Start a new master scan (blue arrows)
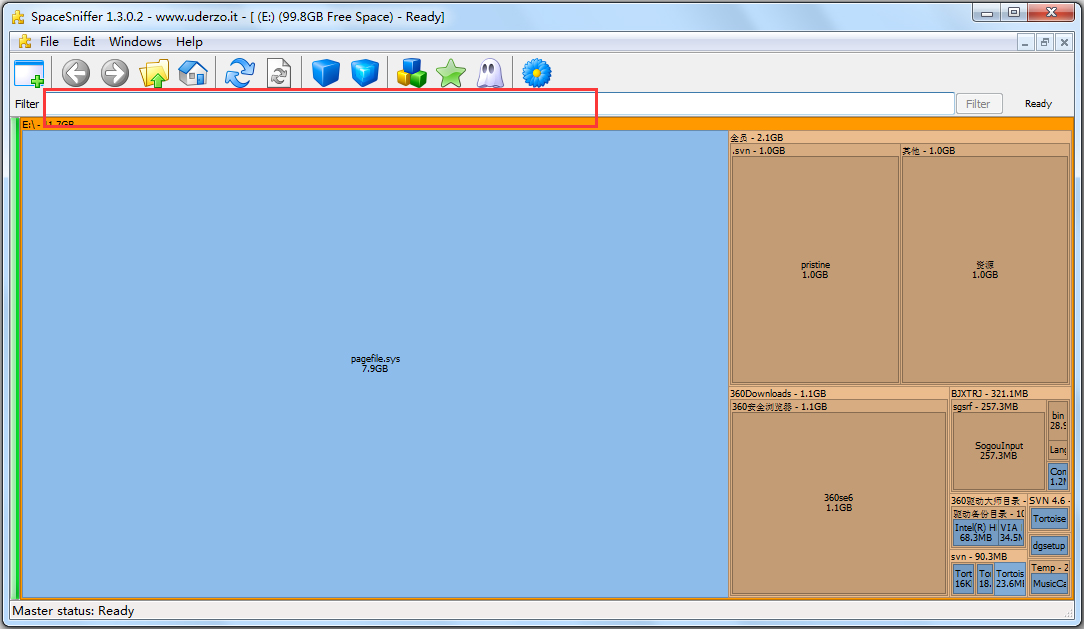Screen dimensions: 1084x629 click(x=240, y=73)
